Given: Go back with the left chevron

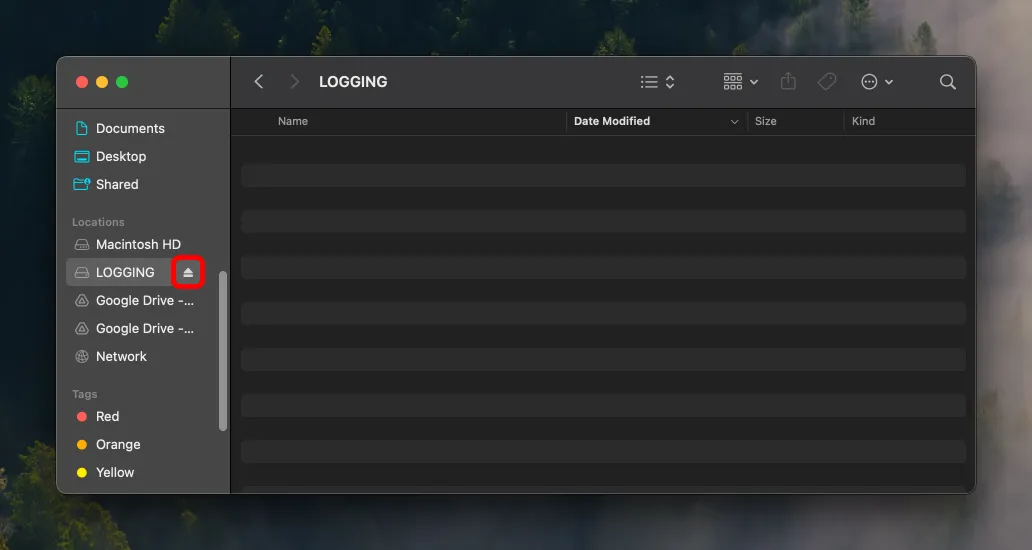Looking at the screenshot, I should point(259,82).
